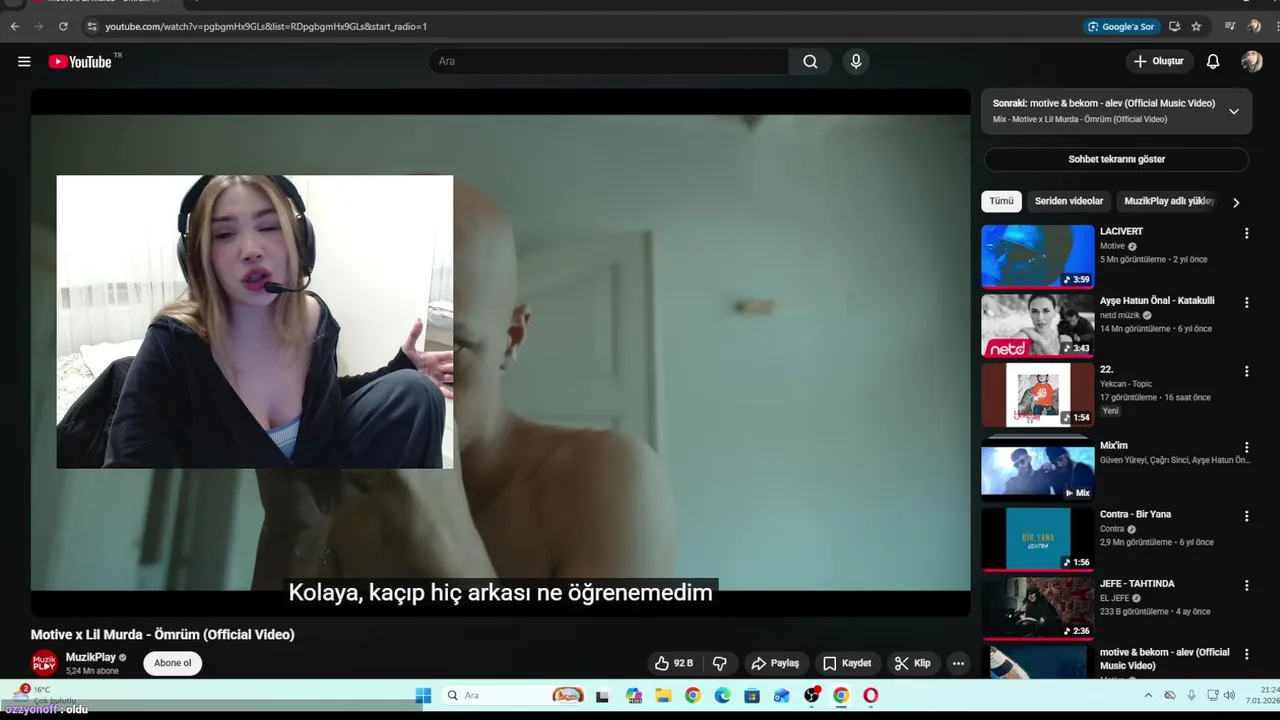Image resolution: width=1280 pixels, height=720 pixels.
Task: Go back with the browser back arrow
Action: pyautogui.click(x=14, y=27)
